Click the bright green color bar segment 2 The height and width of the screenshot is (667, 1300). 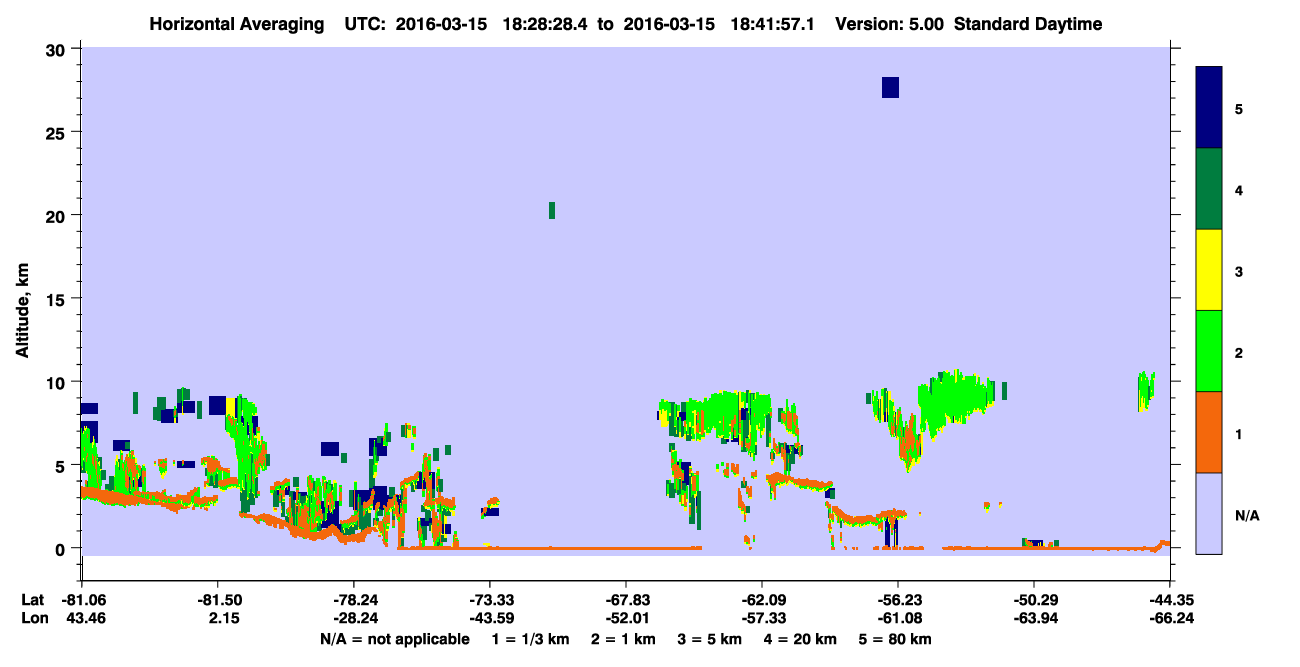[1209, 351]
